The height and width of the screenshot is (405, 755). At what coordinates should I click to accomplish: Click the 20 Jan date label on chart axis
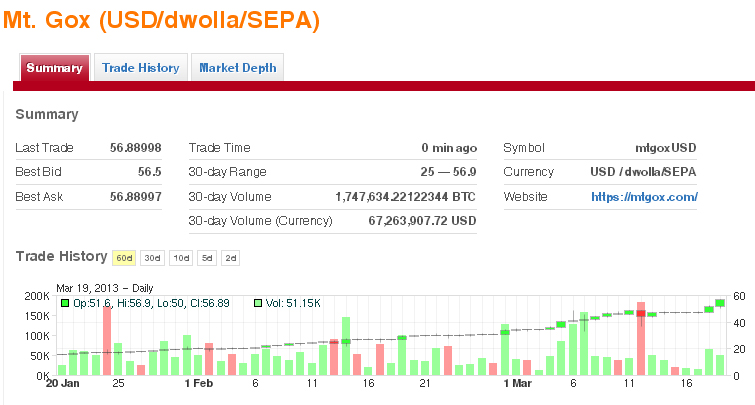(x=63, y=383)
